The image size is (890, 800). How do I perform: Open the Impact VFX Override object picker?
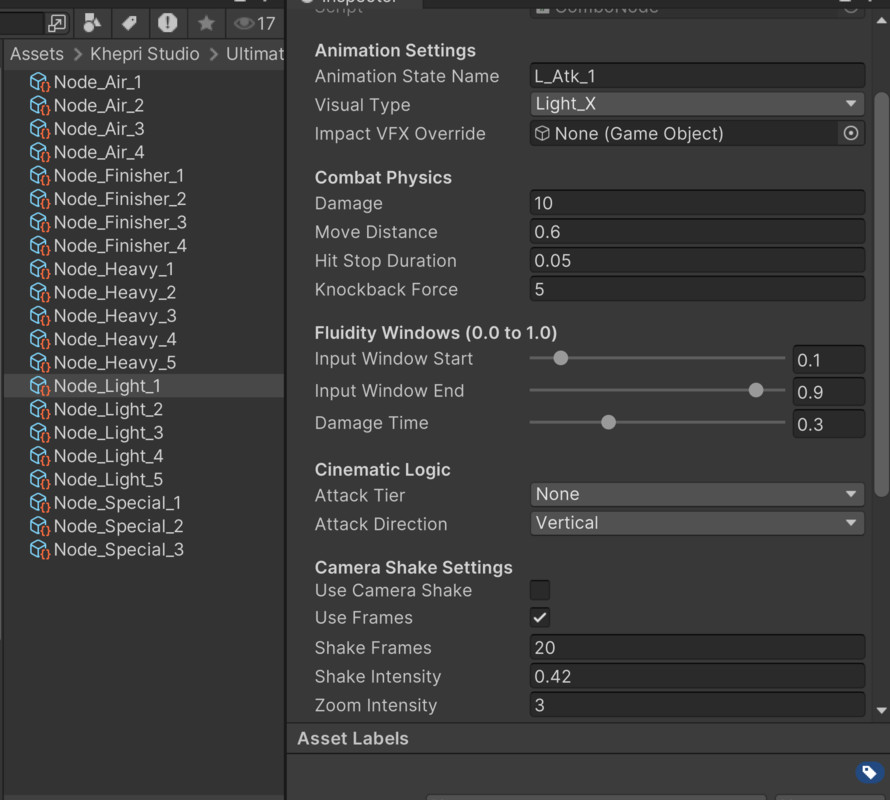[851, 133]
